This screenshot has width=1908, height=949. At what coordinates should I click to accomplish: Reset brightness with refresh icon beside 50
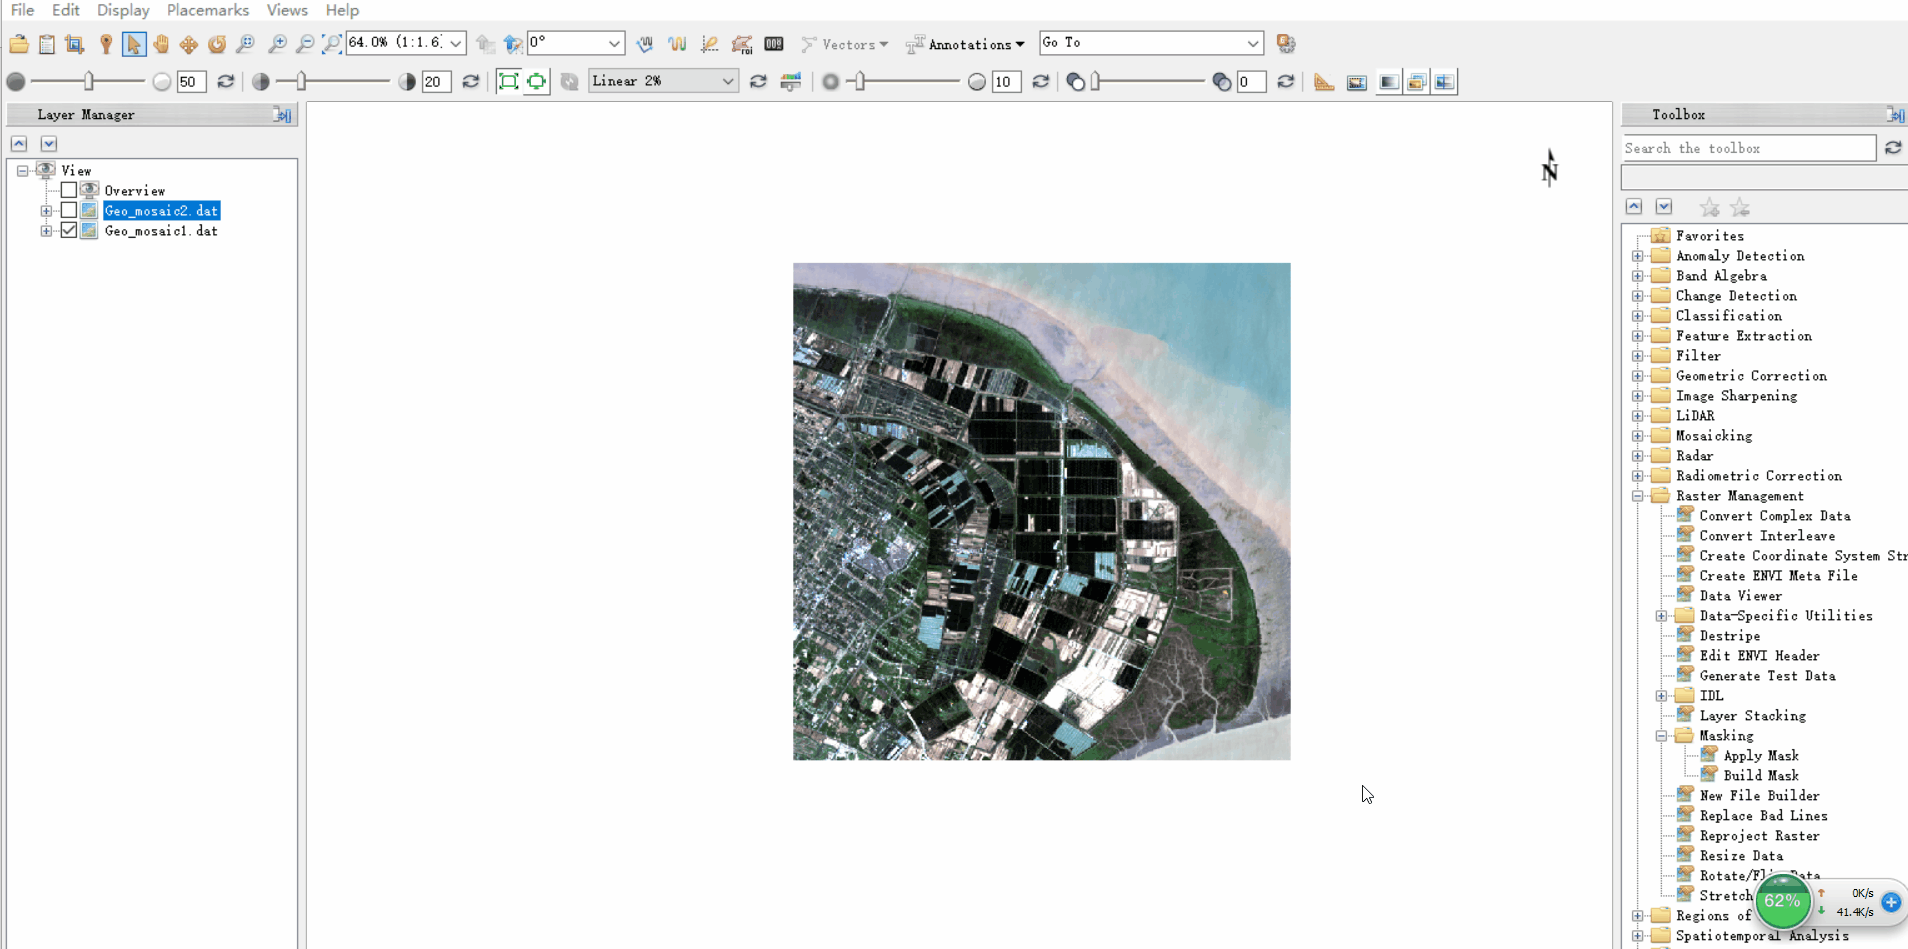226,82
